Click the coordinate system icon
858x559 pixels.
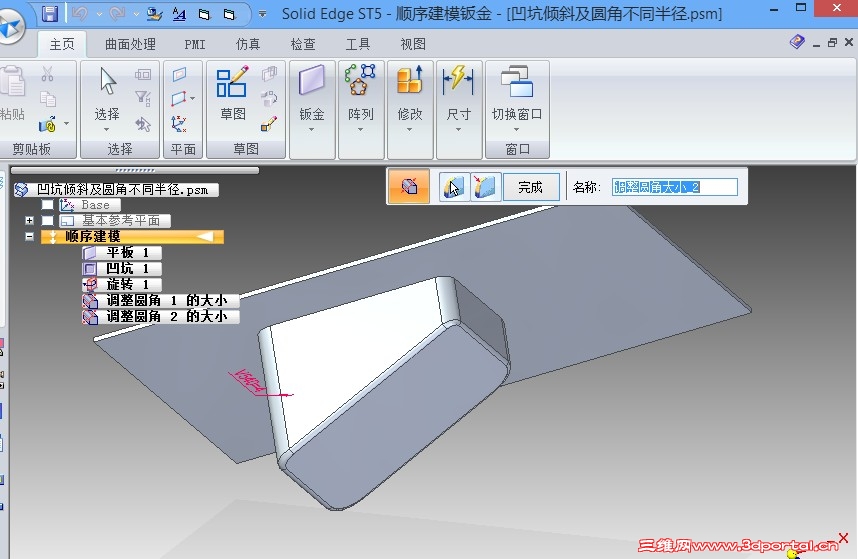pos(179,124)
